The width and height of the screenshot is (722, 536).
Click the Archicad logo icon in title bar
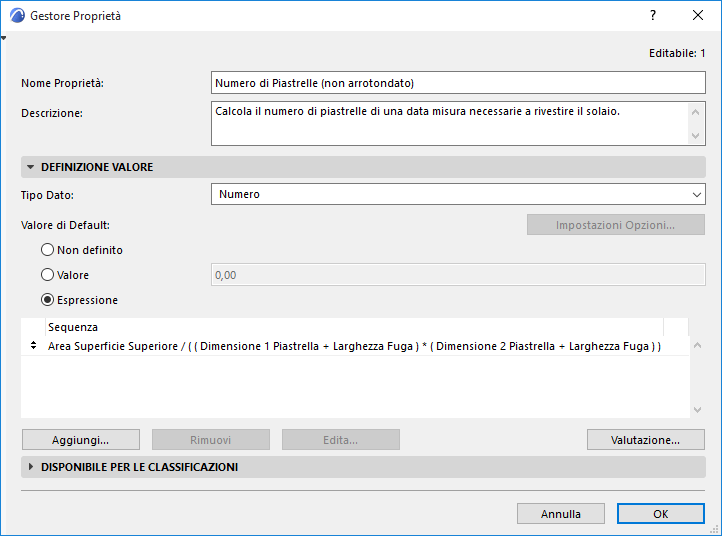17,16
